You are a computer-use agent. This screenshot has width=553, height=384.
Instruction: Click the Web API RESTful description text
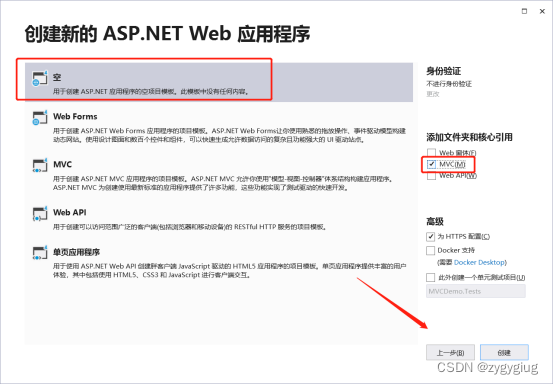click(x=190, y=227)
